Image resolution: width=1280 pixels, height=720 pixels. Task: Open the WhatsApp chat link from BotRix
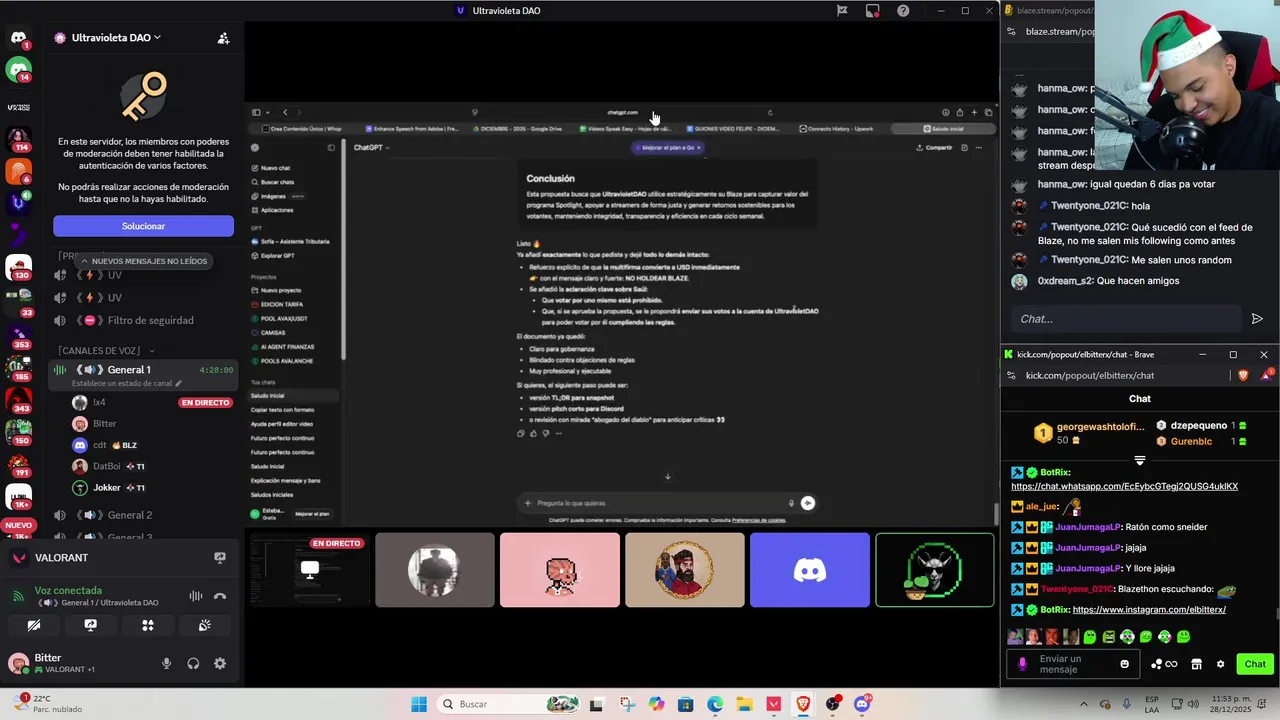point(1124,487)
